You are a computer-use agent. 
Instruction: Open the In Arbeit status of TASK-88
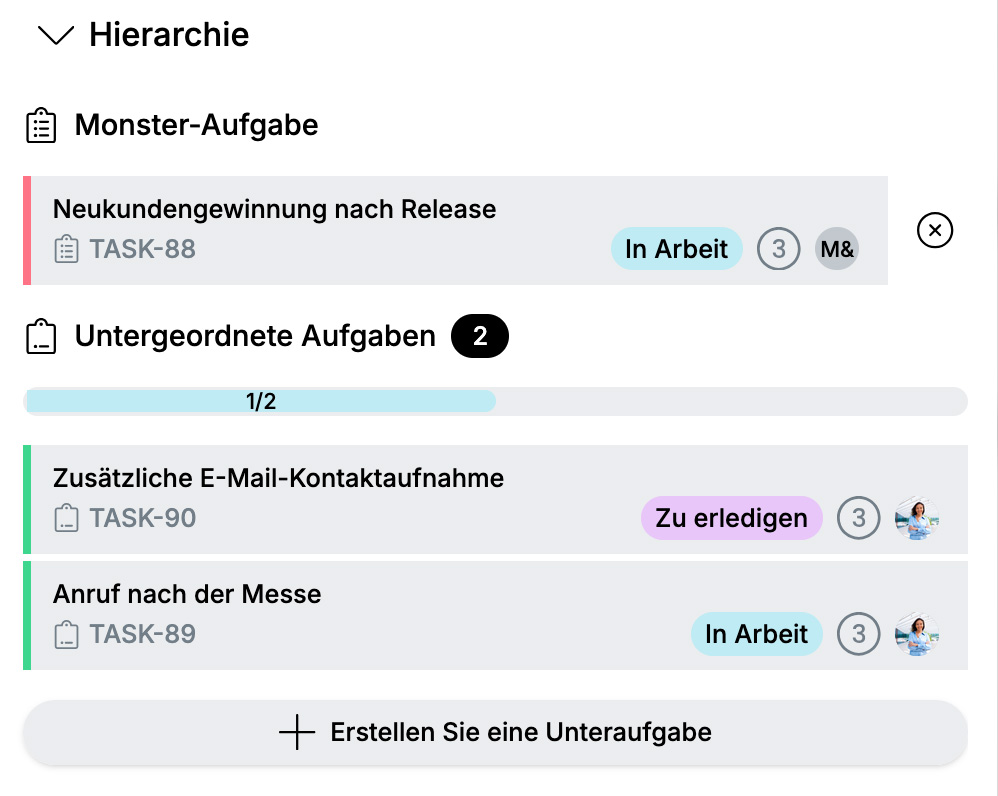(x=677, y=249)
